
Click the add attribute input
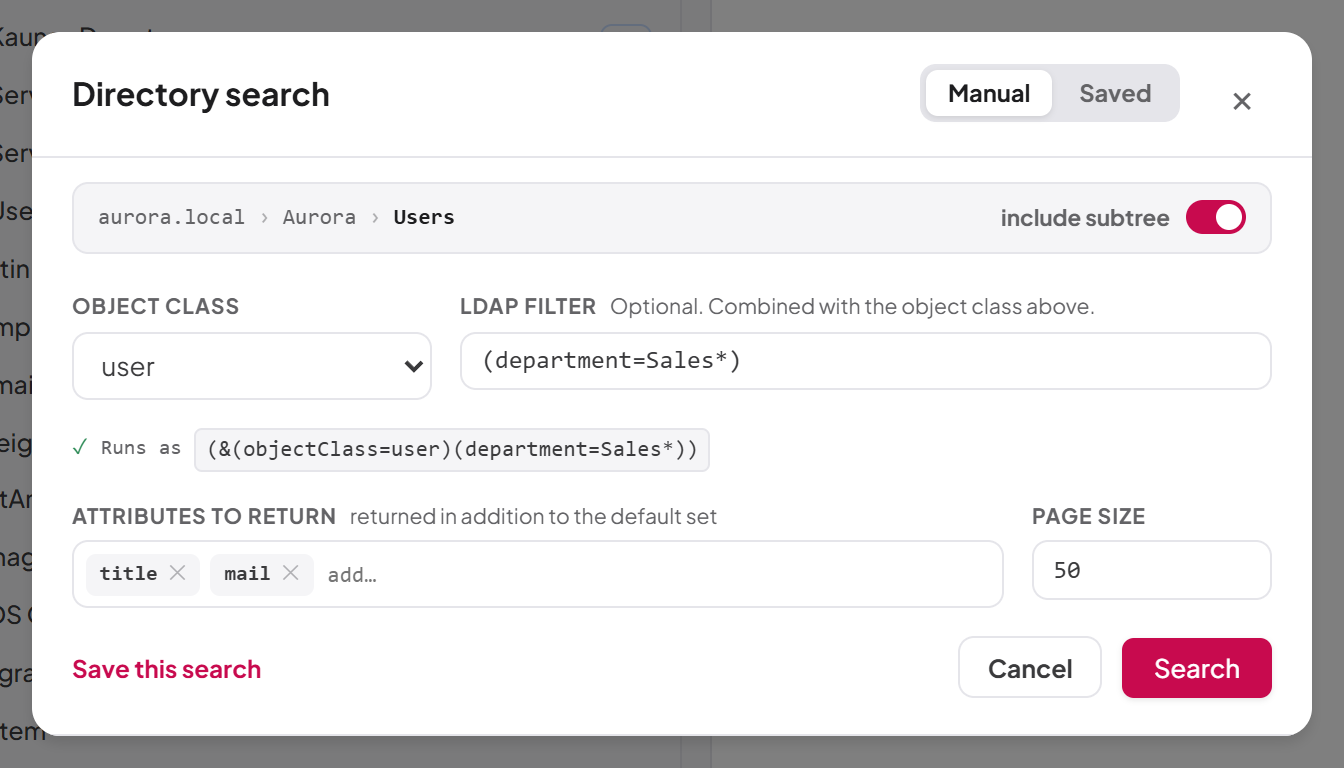[660, 574]
